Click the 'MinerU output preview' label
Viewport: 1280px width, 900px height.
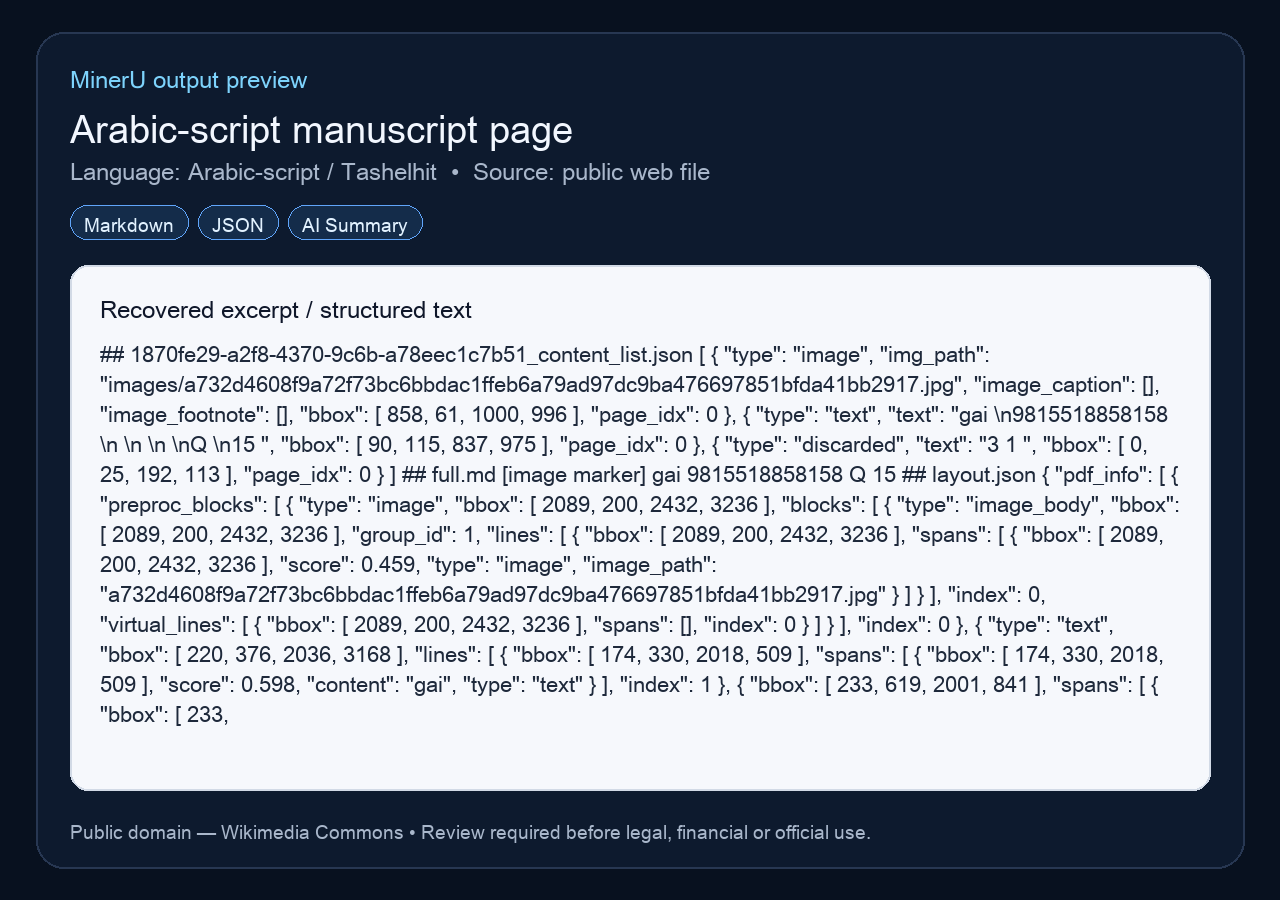189,80
